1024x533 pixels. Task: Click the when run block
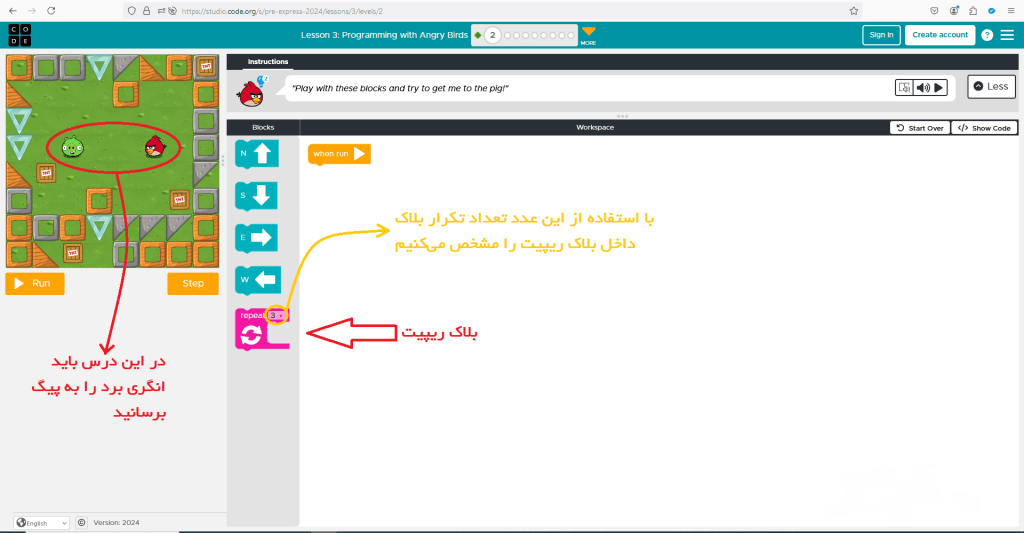339,154
